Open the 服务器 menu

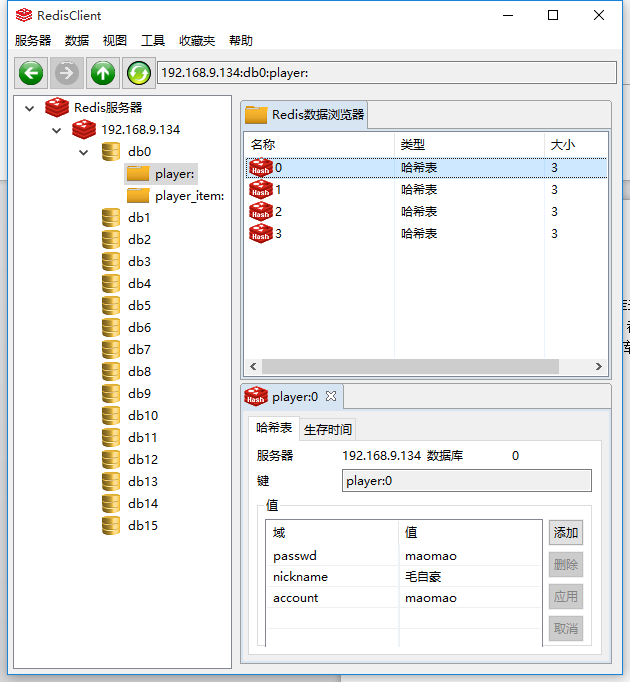click(33, 40)
